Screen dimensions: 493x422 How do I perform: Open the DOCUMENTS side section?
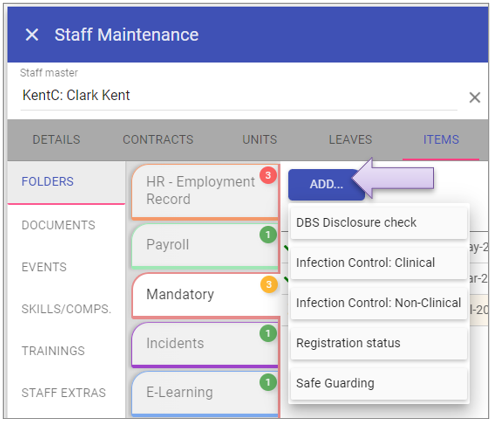pyautogui.click(x=58, y=225)
